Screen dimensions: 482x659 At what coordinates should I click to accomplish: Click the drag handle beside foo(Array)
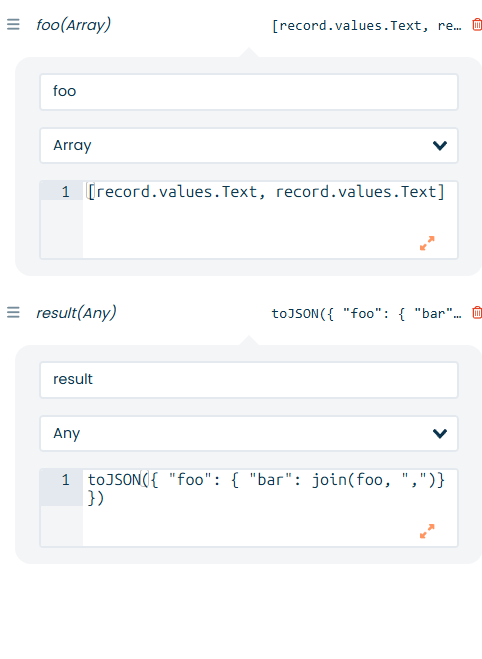tap(13, 24)
